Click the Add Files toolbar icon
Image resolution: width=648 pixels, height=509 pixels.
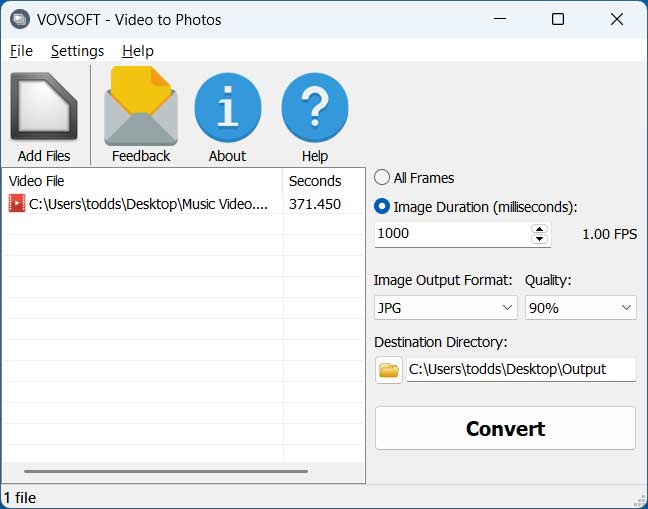click(x=44, y=107)
